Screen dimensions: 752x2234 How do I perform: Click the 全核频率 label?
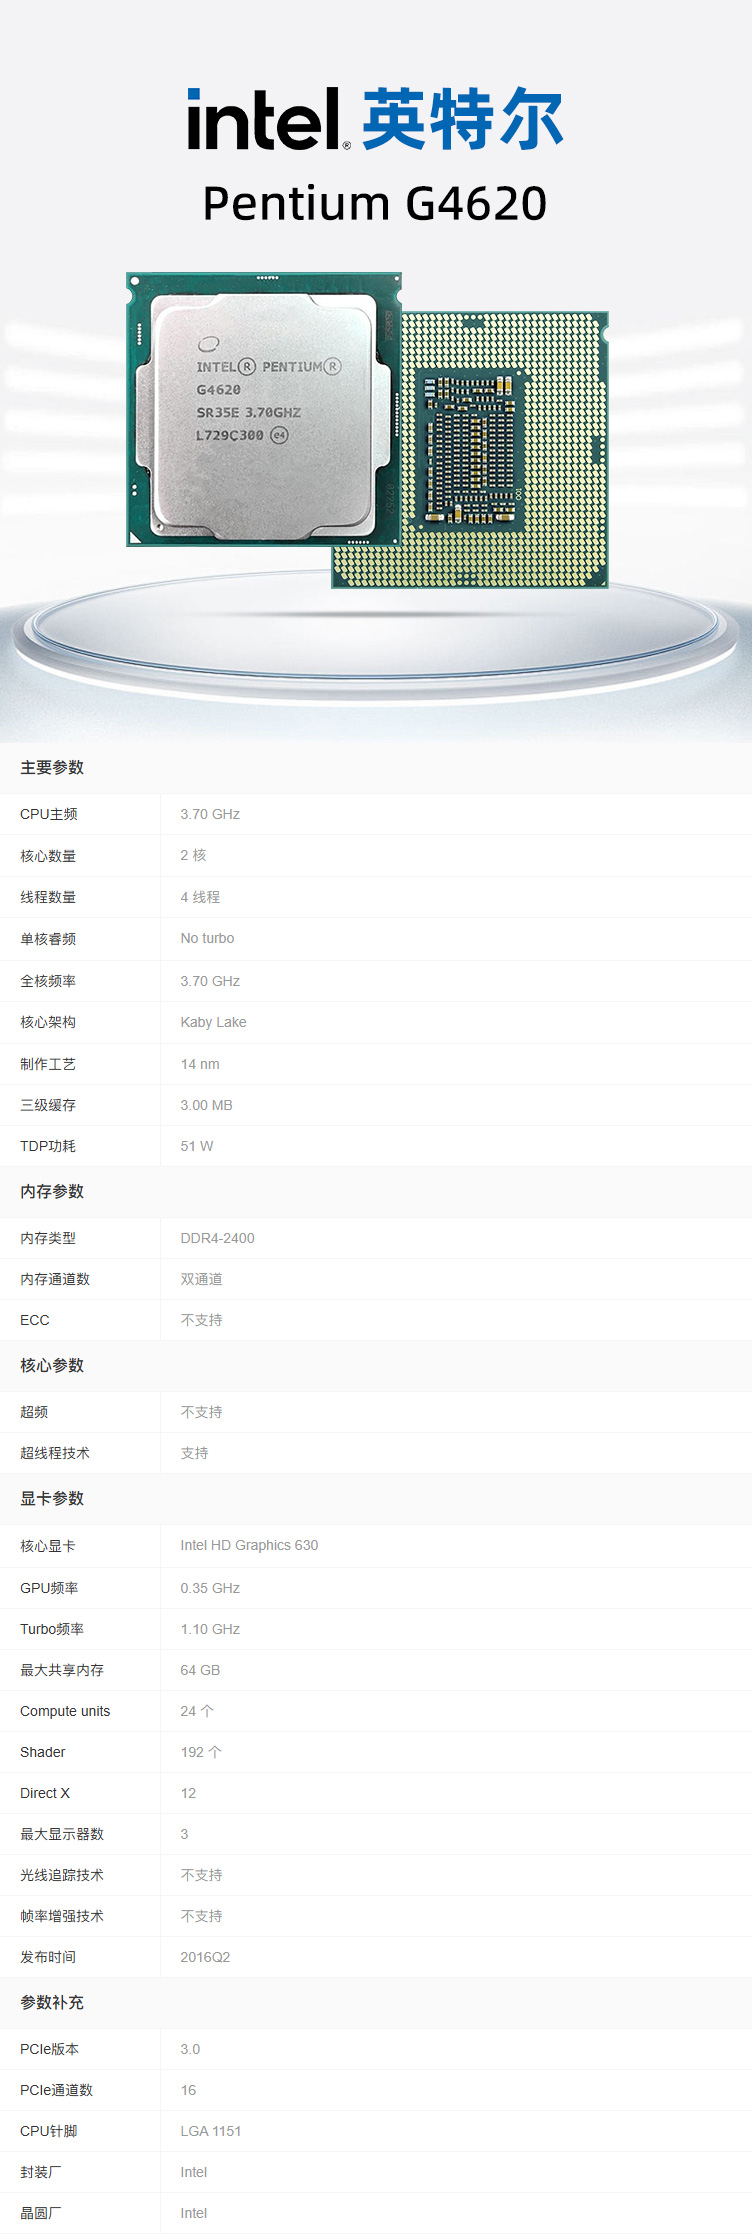pyautogui.click(x=48, y=981)
